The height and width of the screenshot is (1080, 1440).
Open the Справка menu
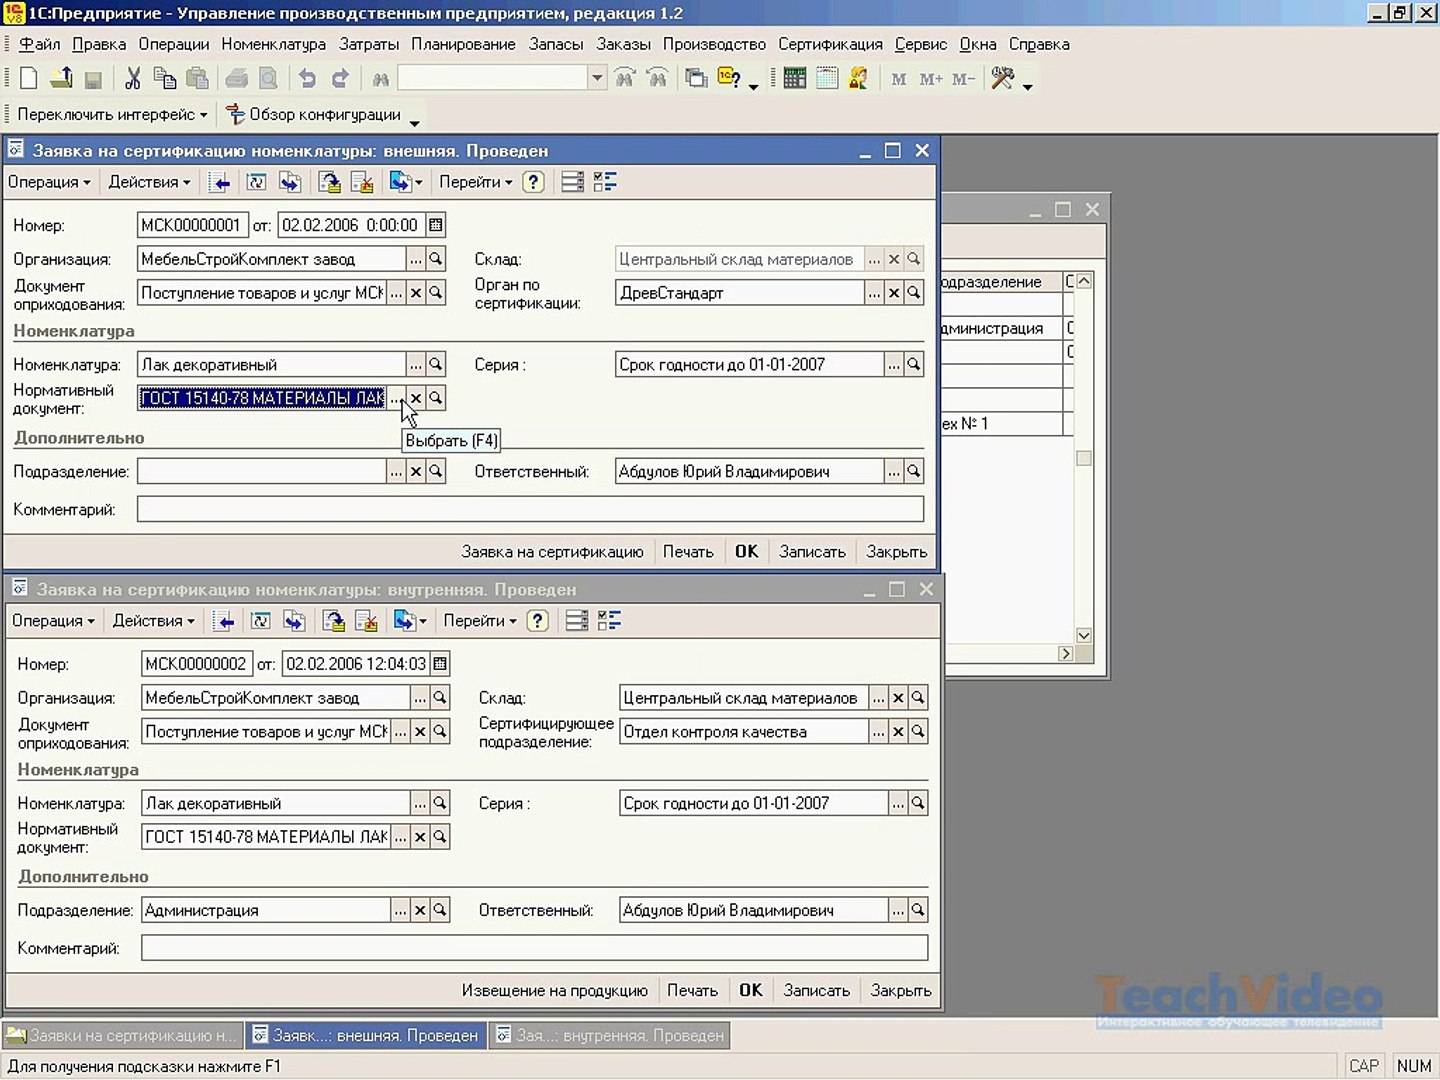pos(1039,44)
